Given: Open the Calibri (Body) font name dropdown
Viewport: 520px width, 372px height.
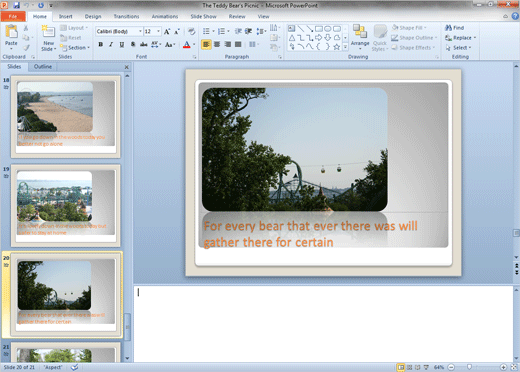Looking at the screenshot, I should click(119, 31).
